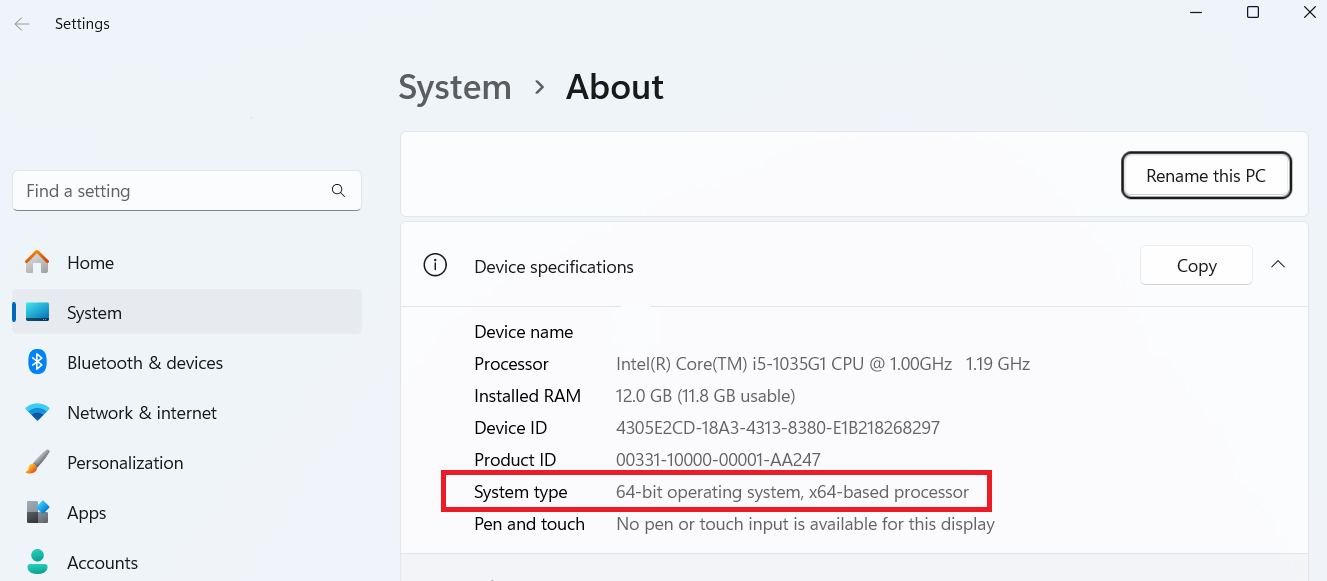The width and height of the screenshot is (1327, 581).
Task: Click the Network & internet Wi-Fi icon
Action: (37, 412)
